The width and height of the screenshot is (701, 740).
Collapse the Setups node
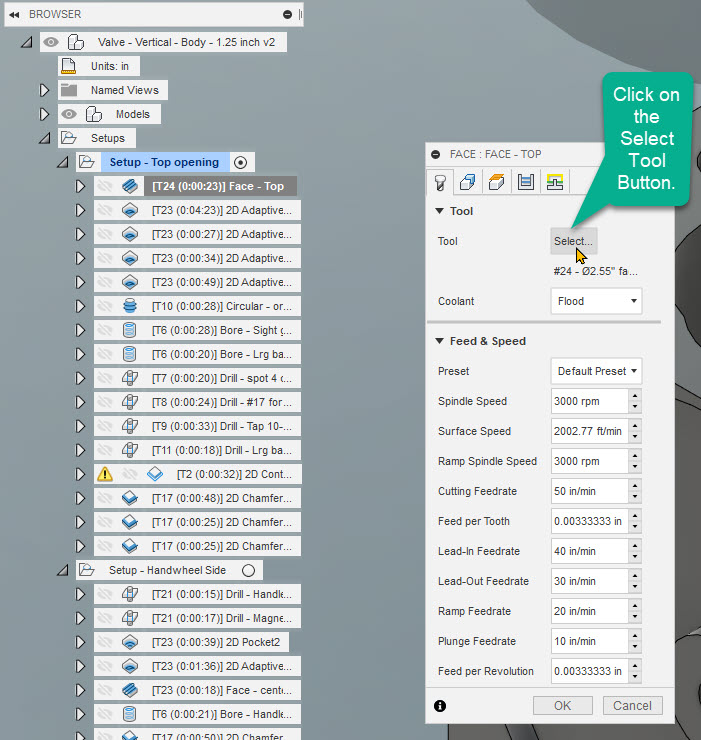click(x=45, y=138)
